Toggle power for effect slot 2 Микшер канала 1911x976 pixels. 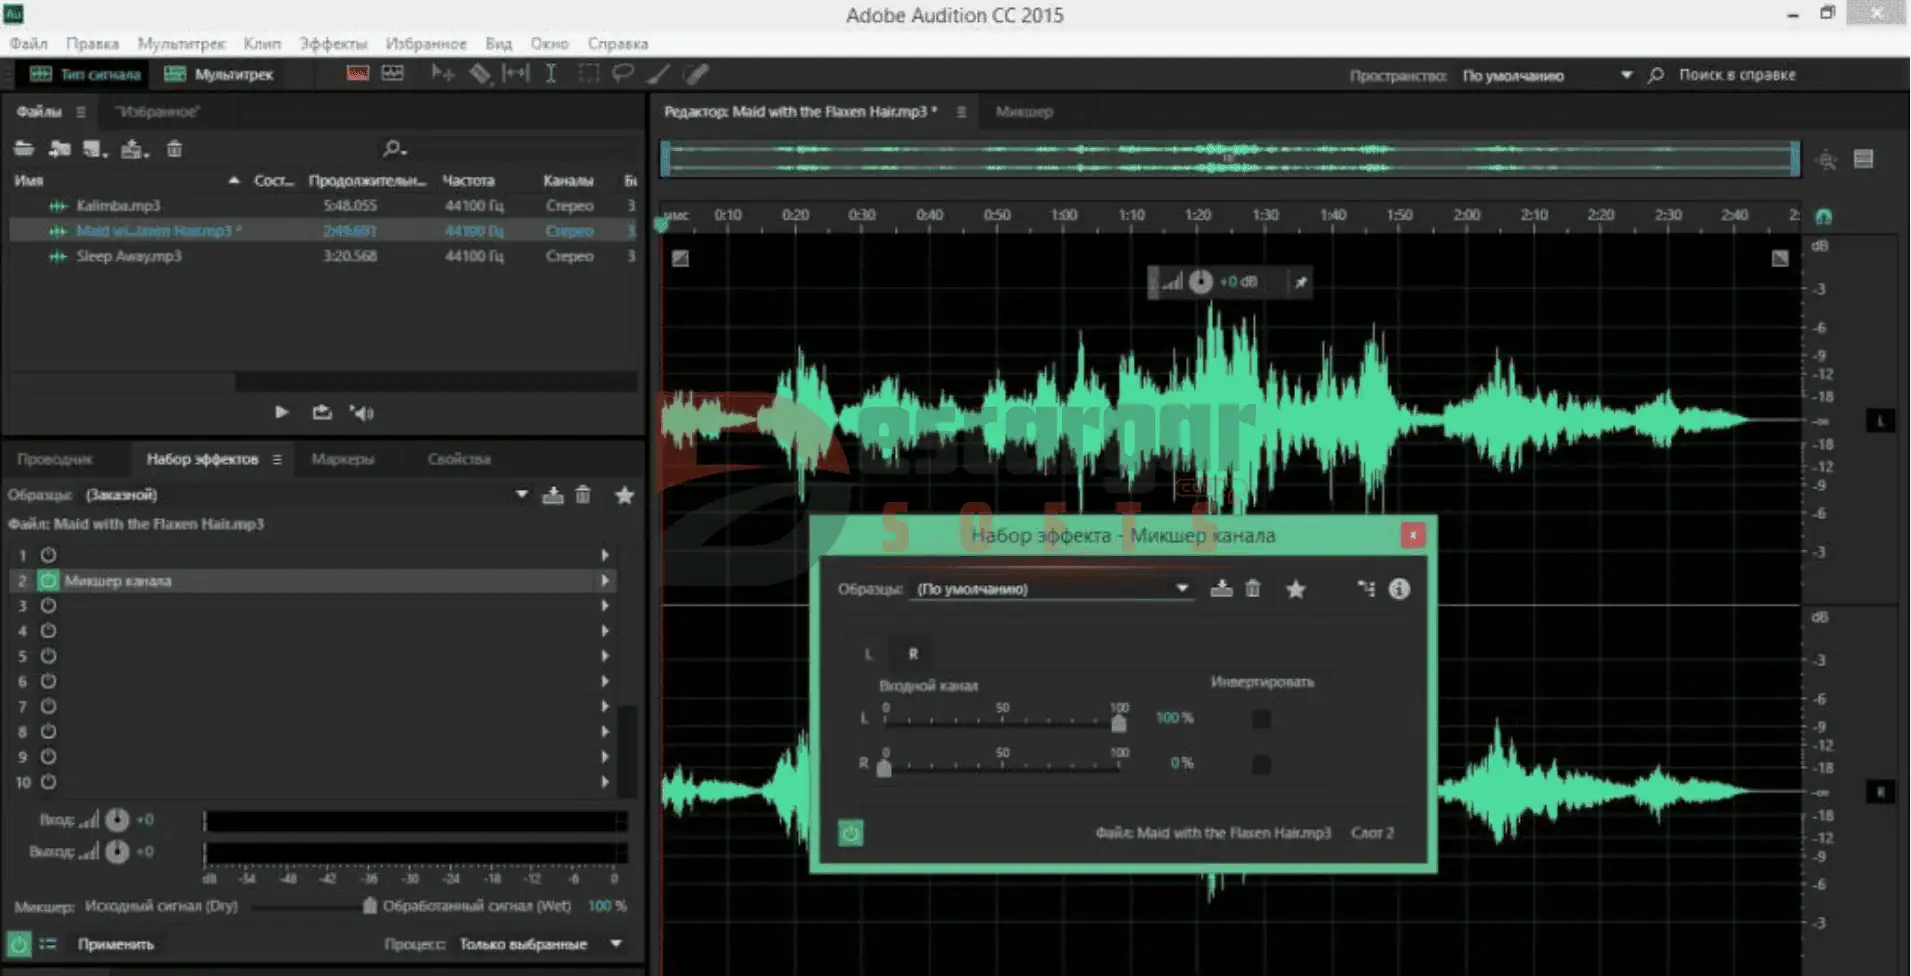[x=48, y=580]
